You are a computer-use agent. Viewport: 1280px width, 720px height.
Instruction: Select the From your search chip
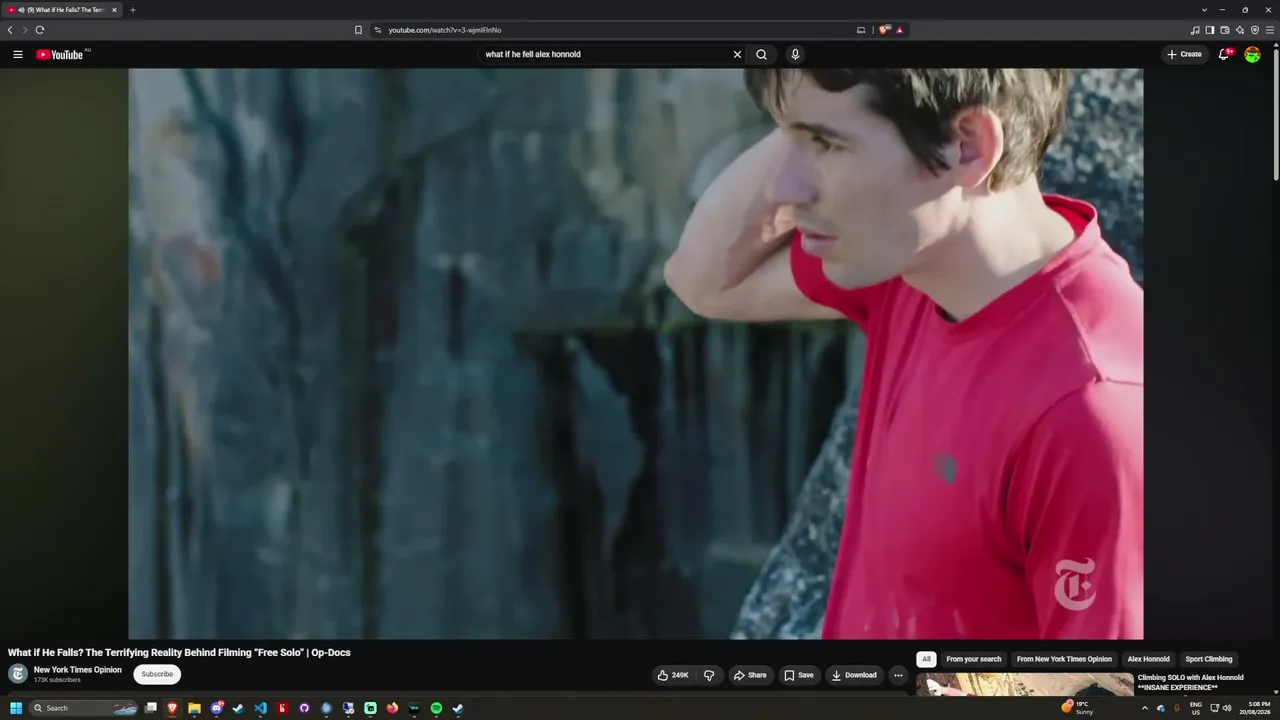pyautogui.click(x=974, y=659)
